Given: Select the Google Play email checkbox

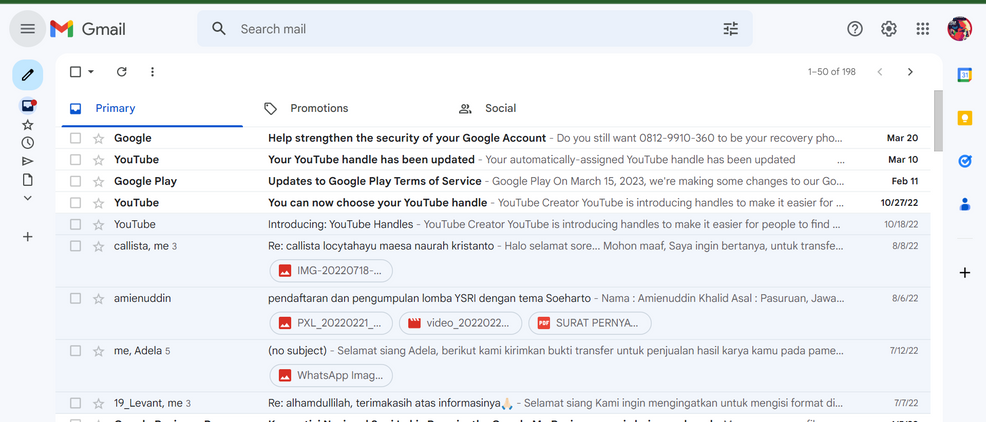Looking at the screenshot, I should point(75,181).
